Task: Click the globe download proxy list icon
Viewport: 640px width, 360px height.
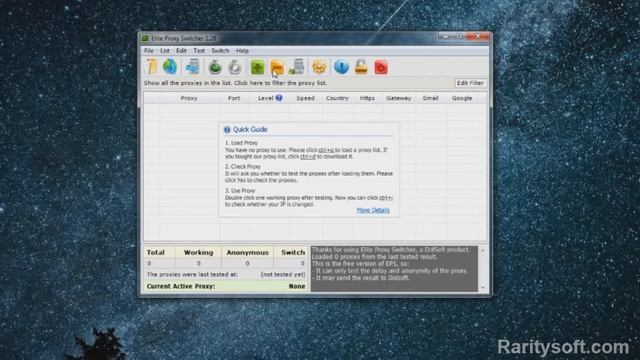Action: [x=170, y=67]
